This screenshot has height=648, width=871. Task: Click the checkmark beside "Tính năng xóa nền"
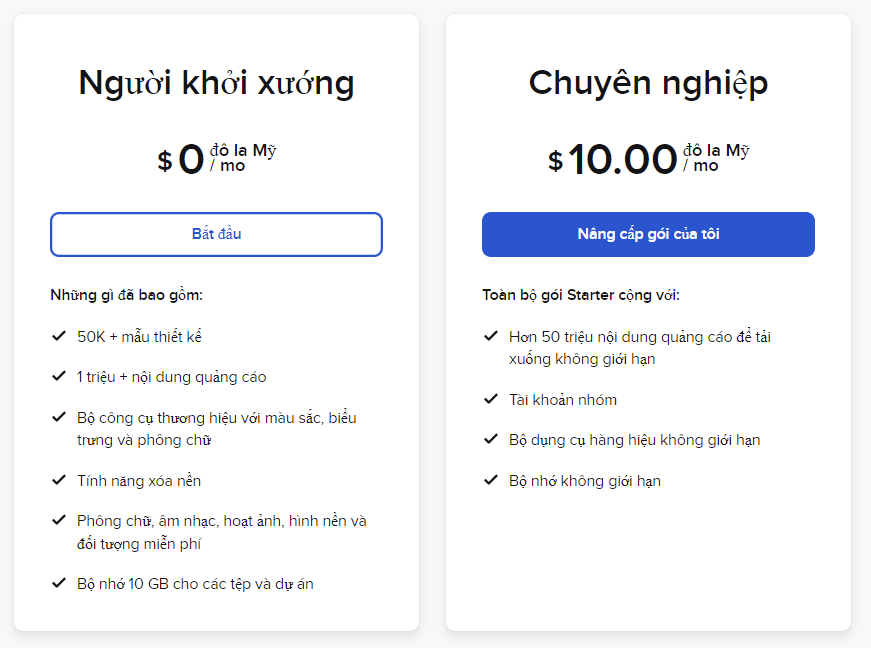[x=57, y=480]
